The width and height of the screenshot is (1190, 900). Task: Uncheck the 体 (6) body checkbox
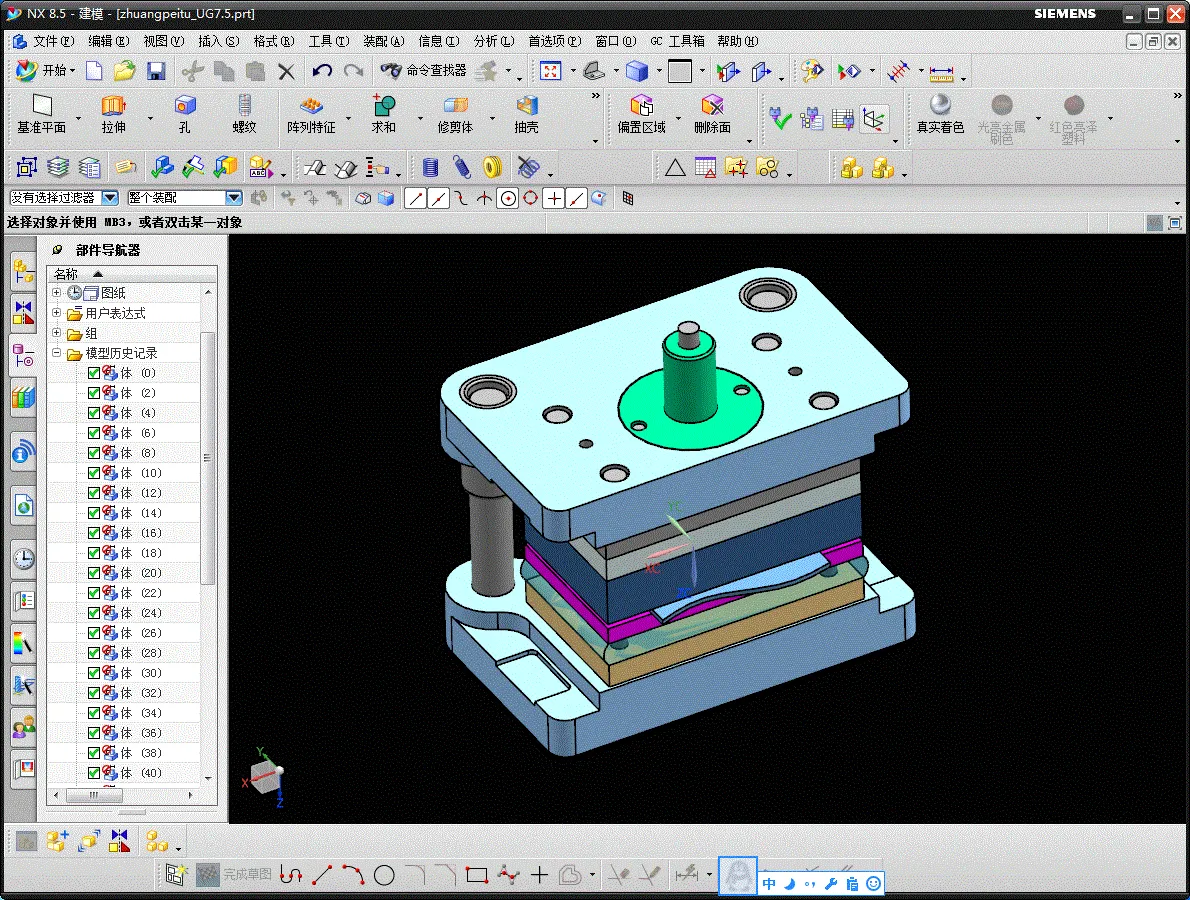[94, 433]
